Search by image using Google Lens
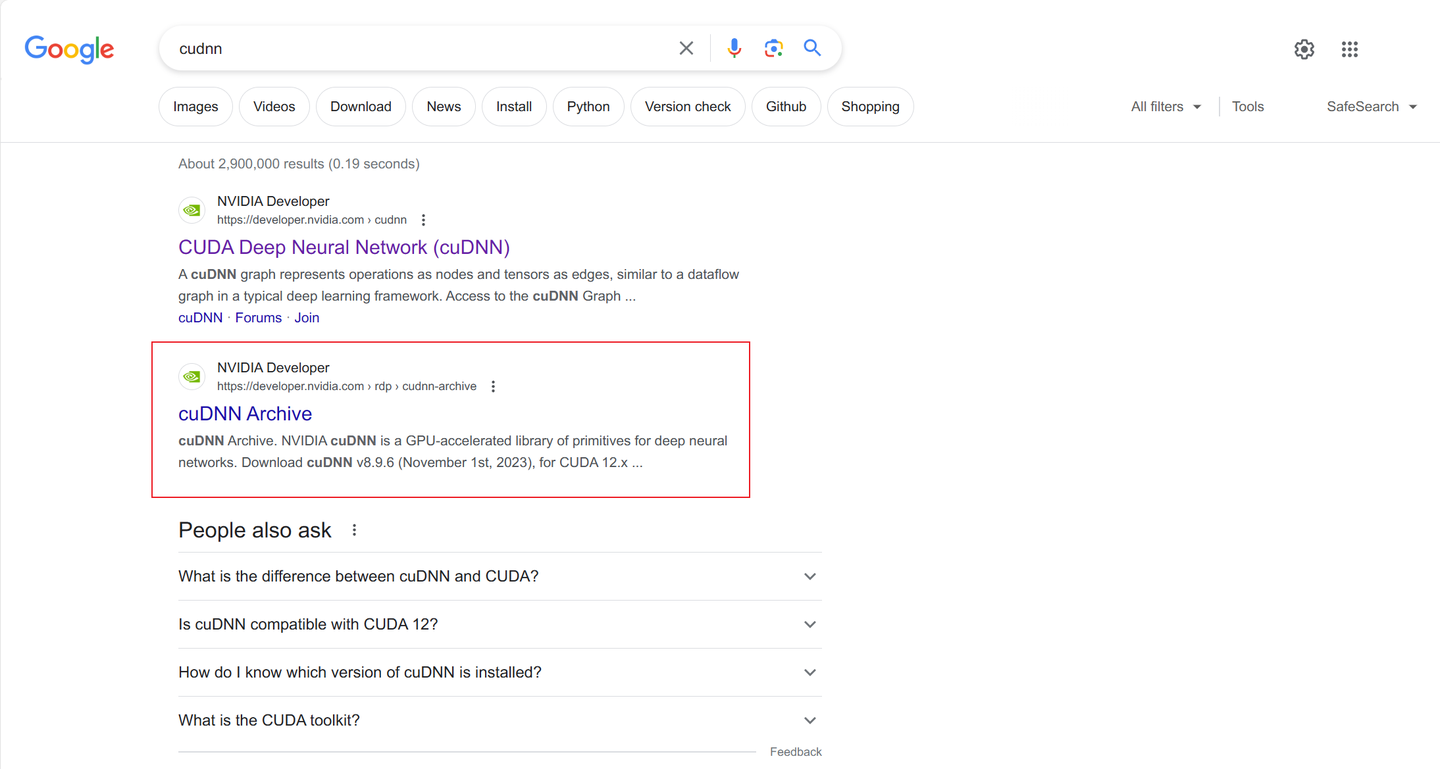The width and height of the screenshot is (1440, 769). [773, 47]
